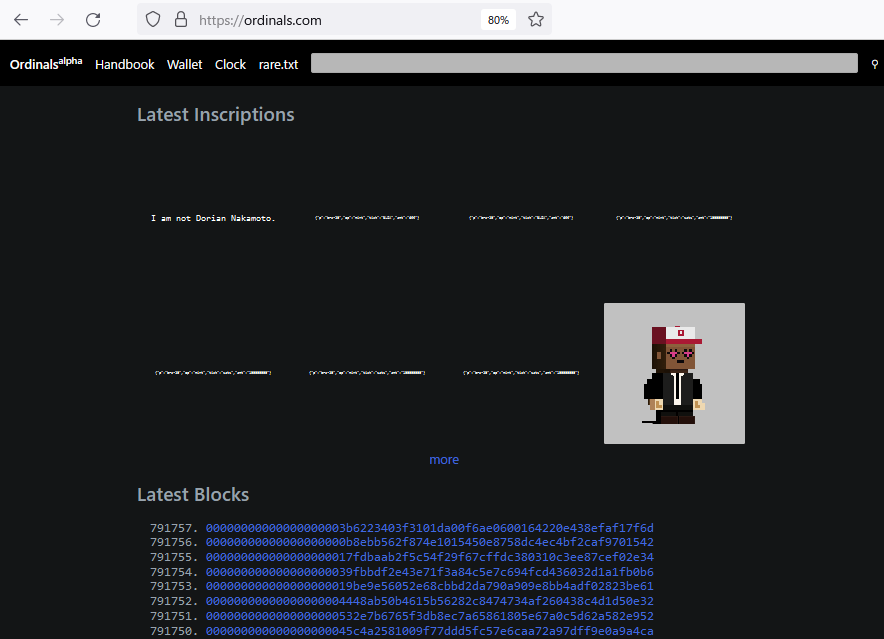Open the 80% zoom level indicator
884x639 pixels.
point(498,19)
